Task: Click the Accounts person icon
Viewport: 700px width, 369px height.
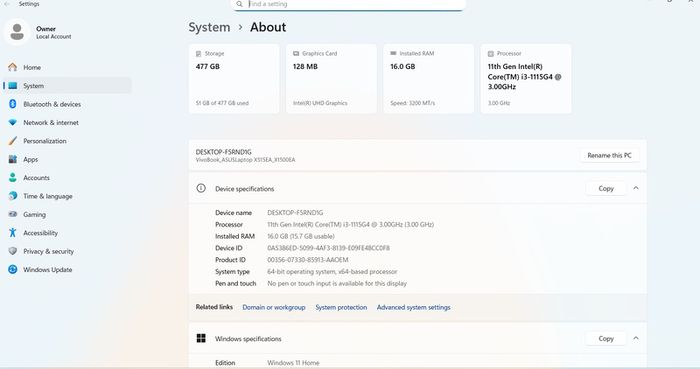Action: 12,178
